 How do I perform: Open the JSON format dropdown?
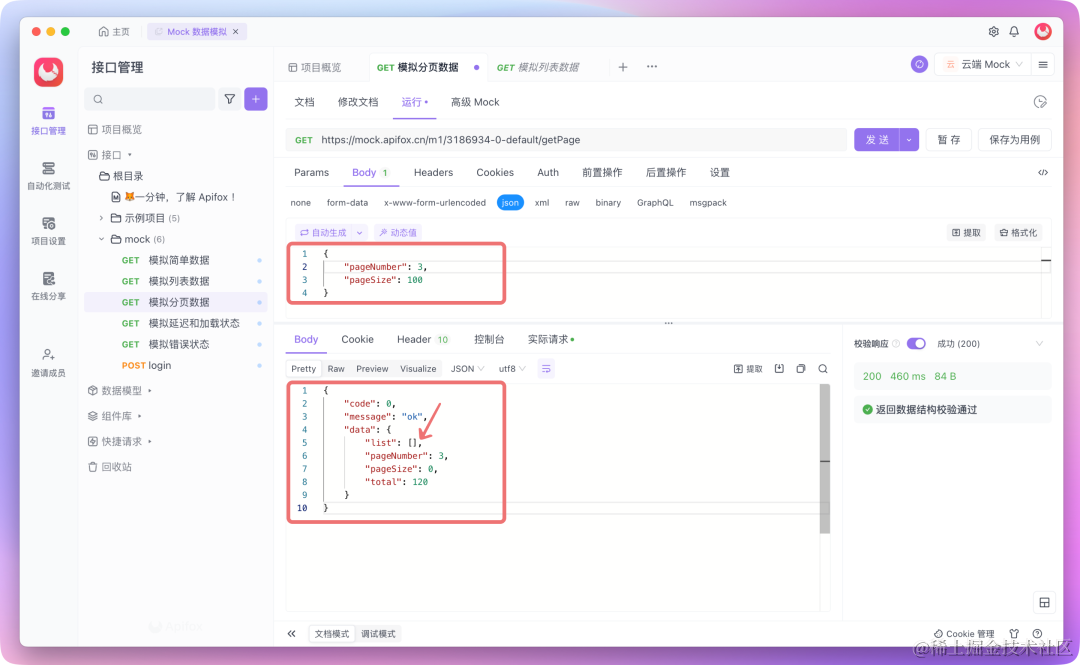[x=468, y=369]
